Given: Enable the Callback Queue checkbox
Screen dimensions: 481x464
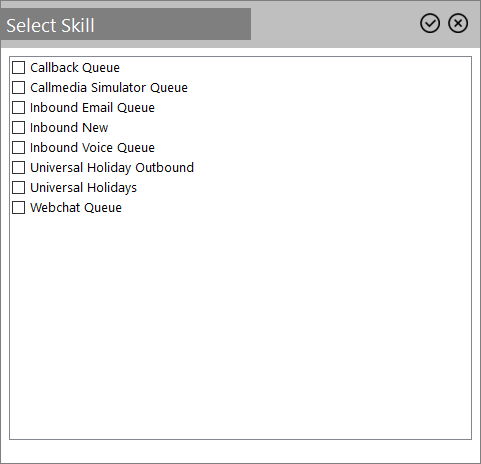Looking at the screenshot, I should click(x=18, y=67).
